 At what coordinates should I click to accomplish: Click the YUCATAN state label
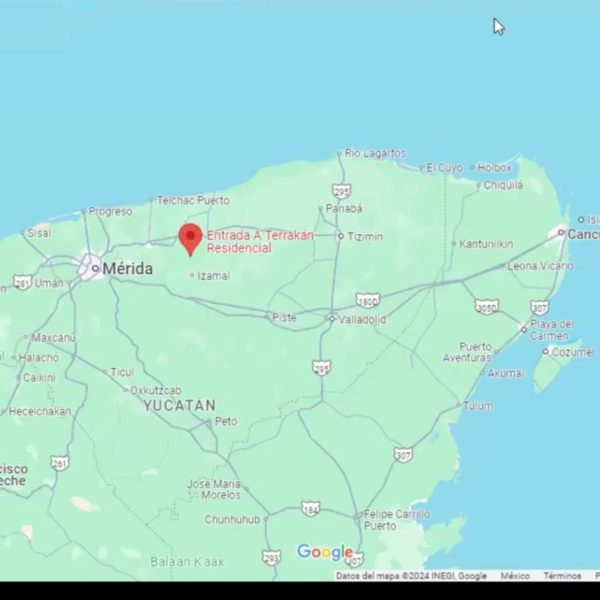(x=180, y=406)
